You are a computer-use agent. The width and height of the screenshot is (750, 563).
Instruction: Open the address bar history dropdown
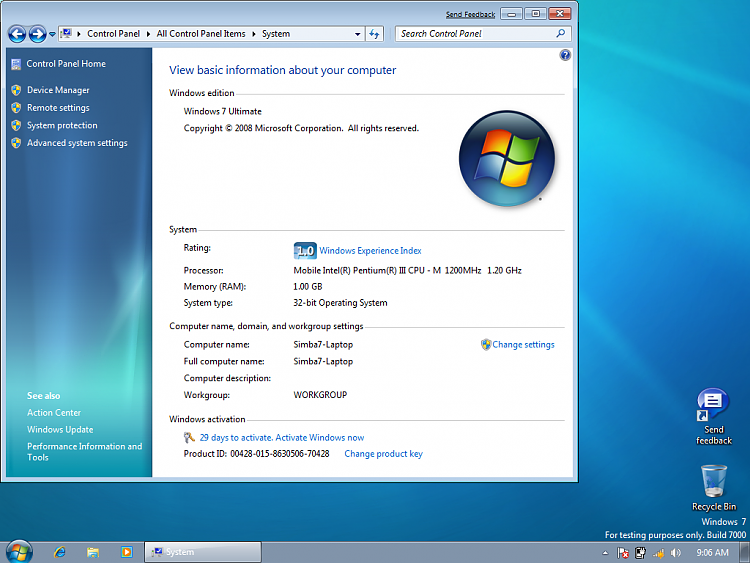point(357,34)
